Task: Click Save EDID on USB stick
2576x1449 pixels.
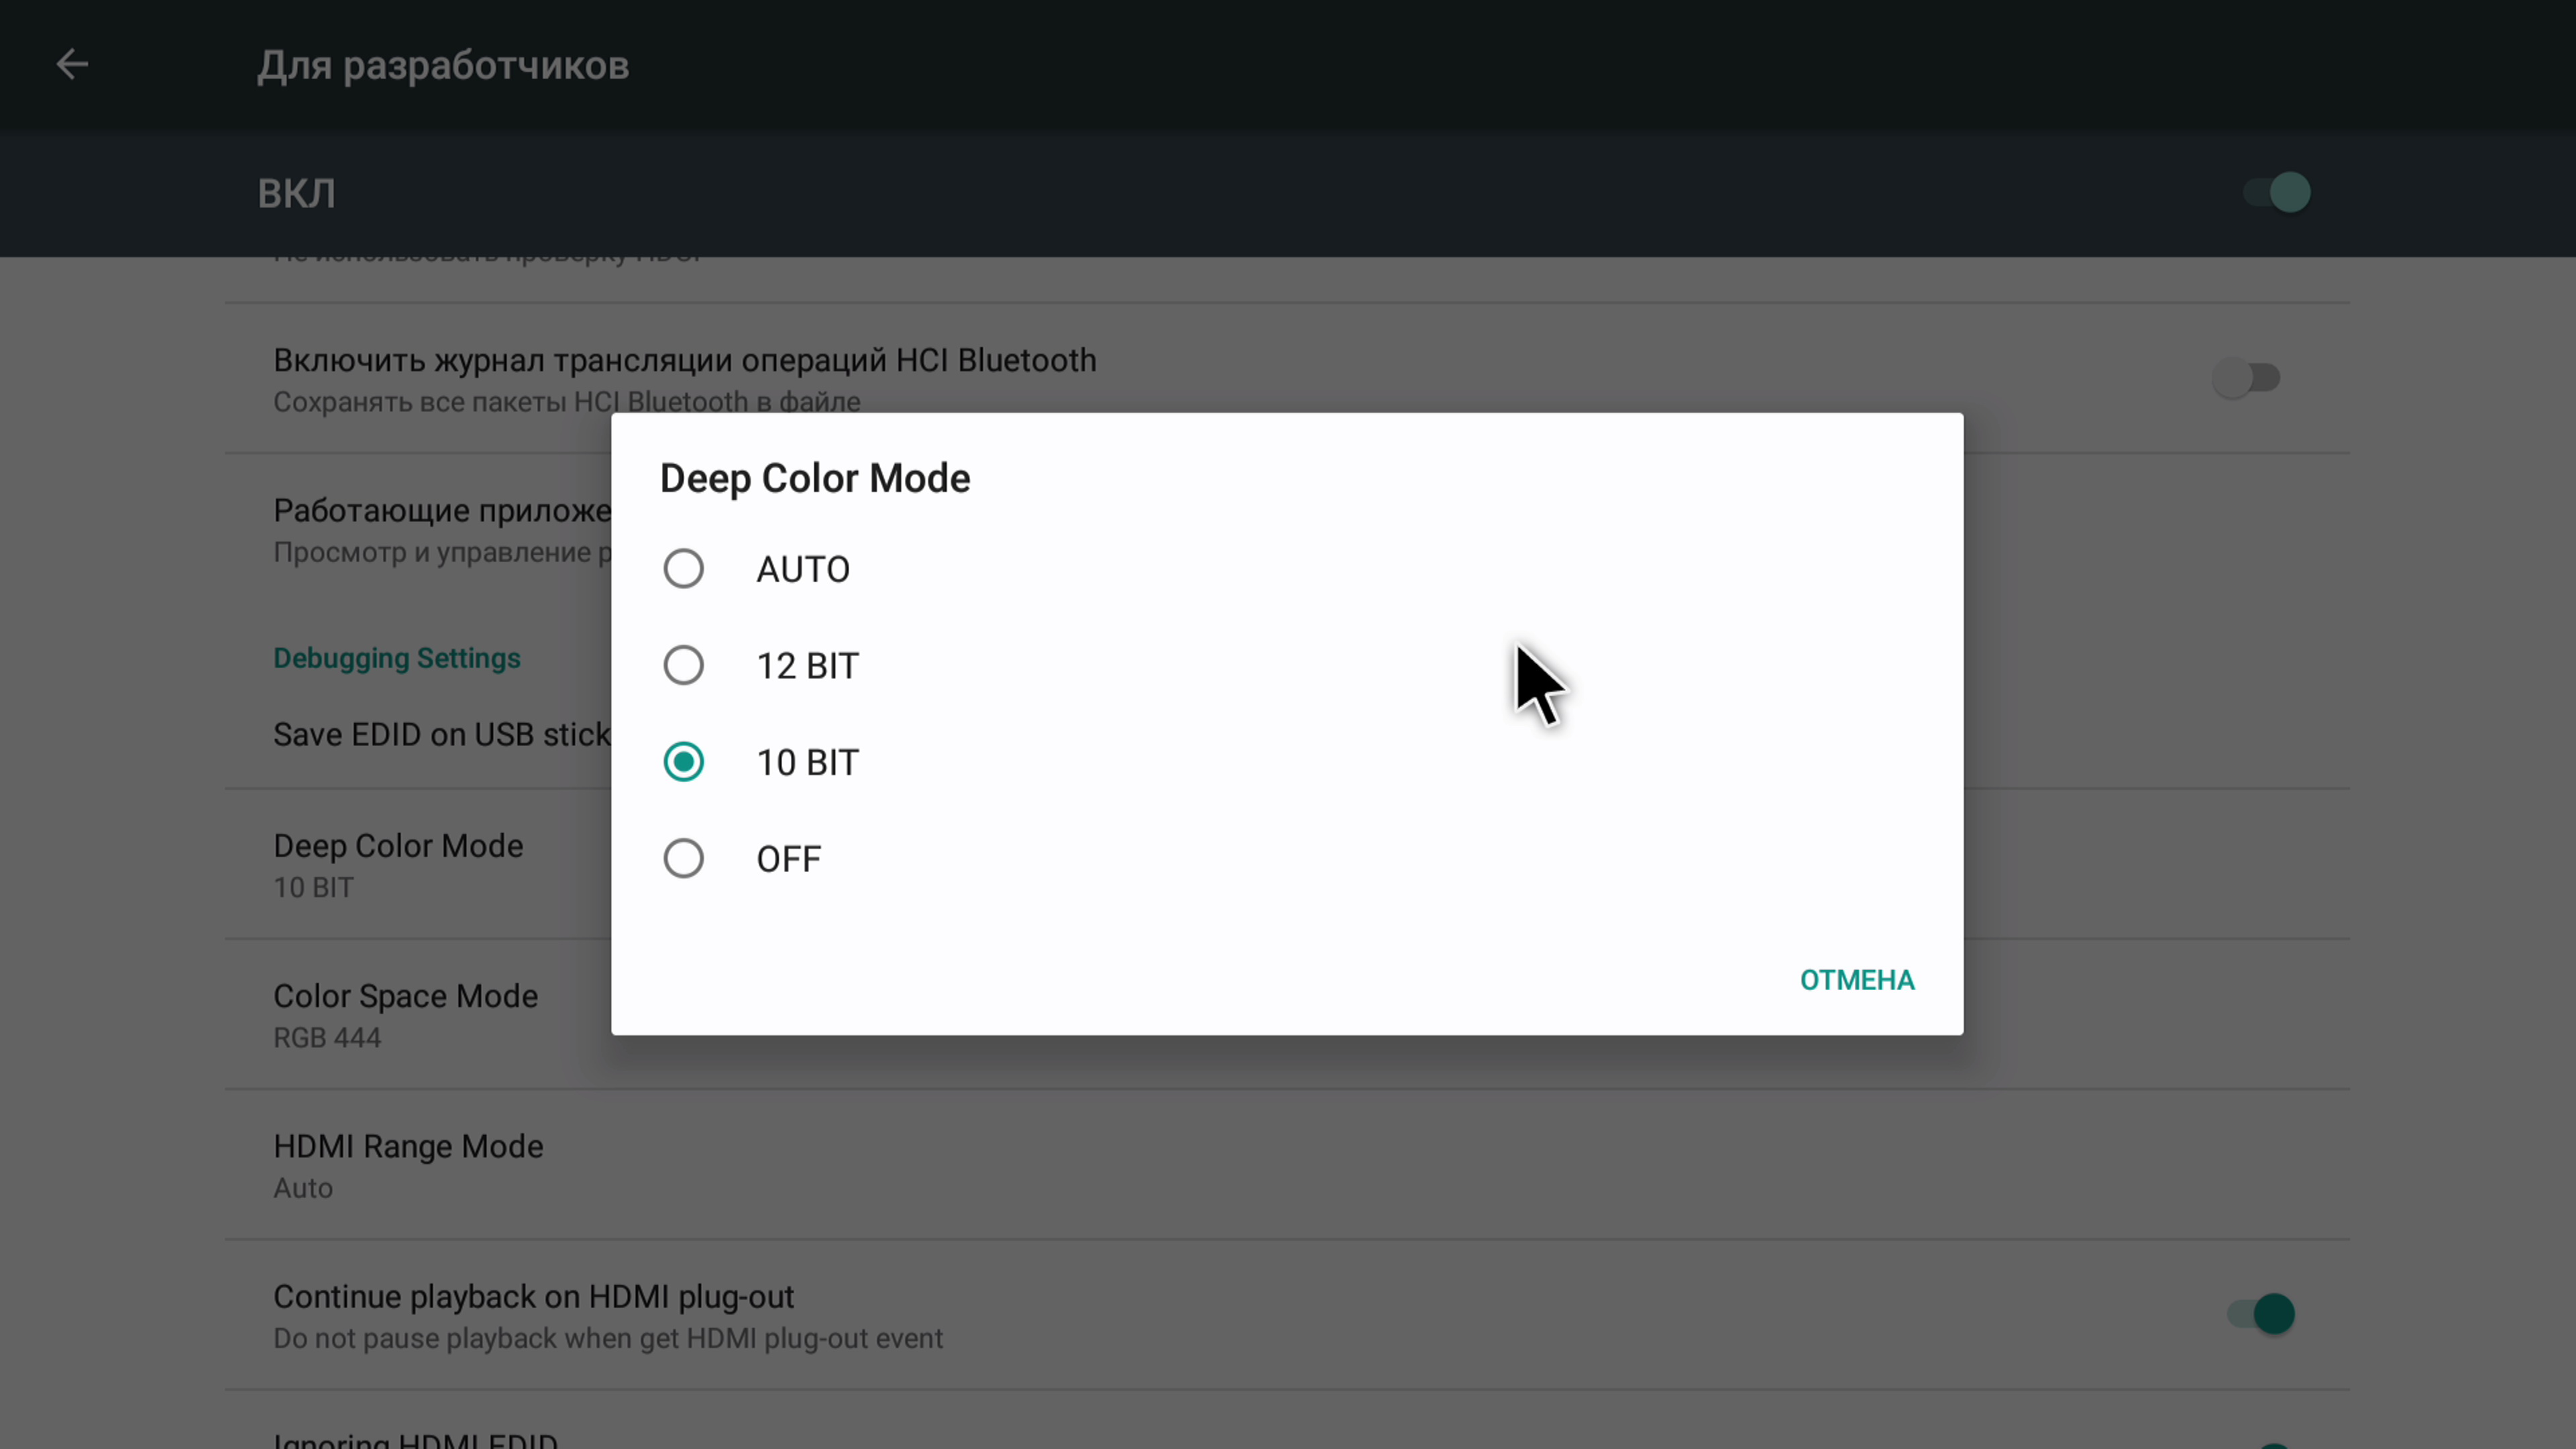Action: (x=440, y=735)
